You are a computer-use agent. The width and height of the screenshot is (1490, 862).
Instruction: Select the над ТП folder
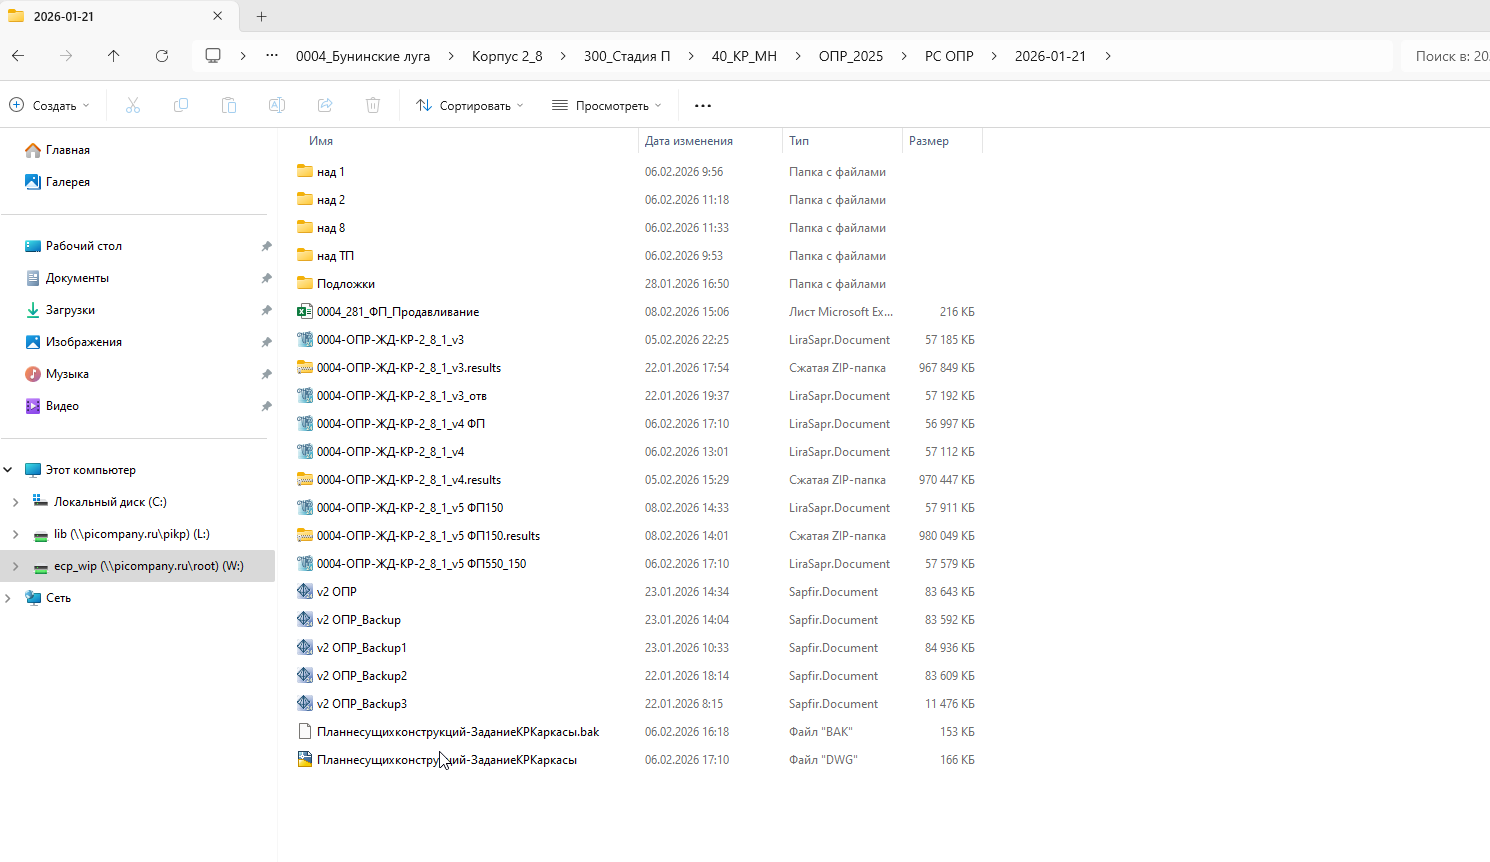tap(335, 256)
